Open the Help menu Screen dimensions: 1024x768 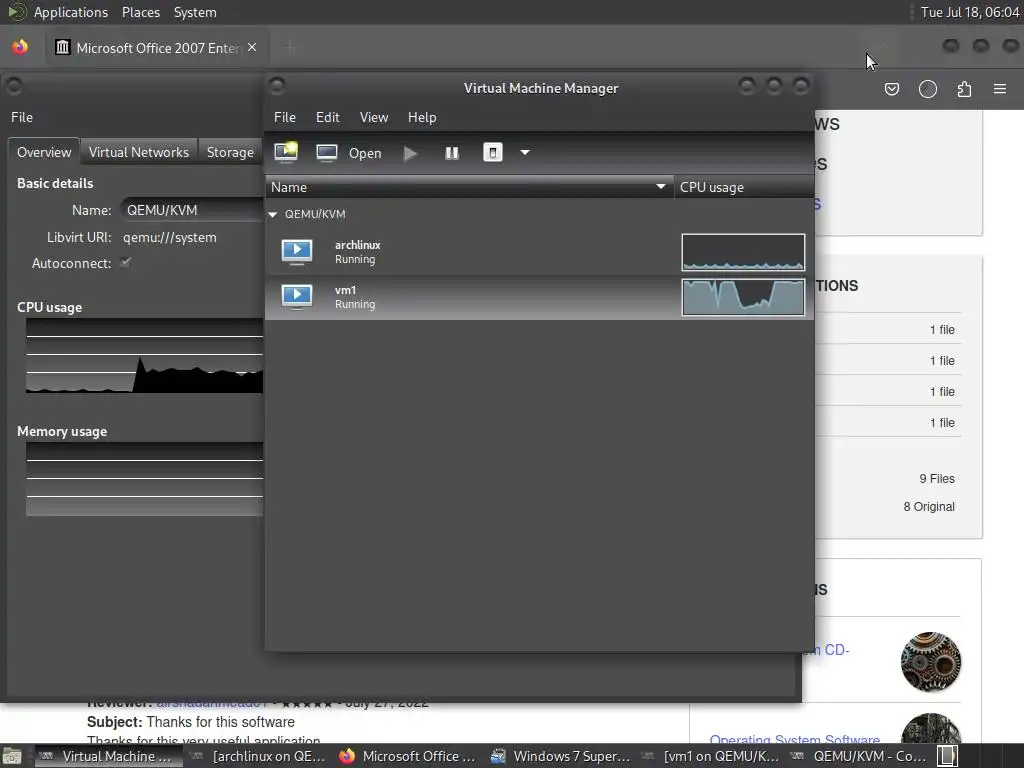422,118
